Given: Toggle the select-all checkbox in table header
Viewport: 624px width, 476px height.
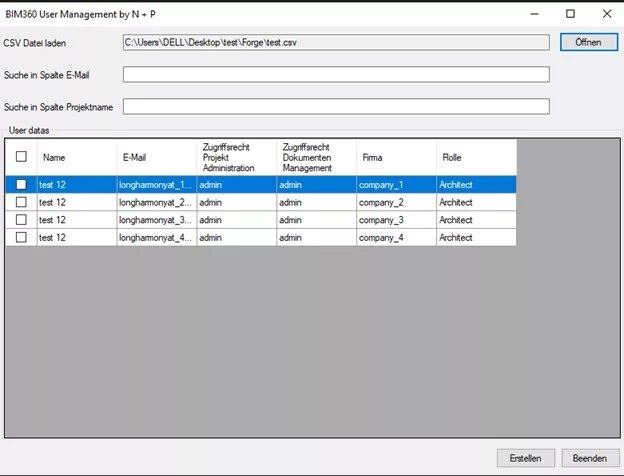Looking at the screenshot, I should pos(22,157).
